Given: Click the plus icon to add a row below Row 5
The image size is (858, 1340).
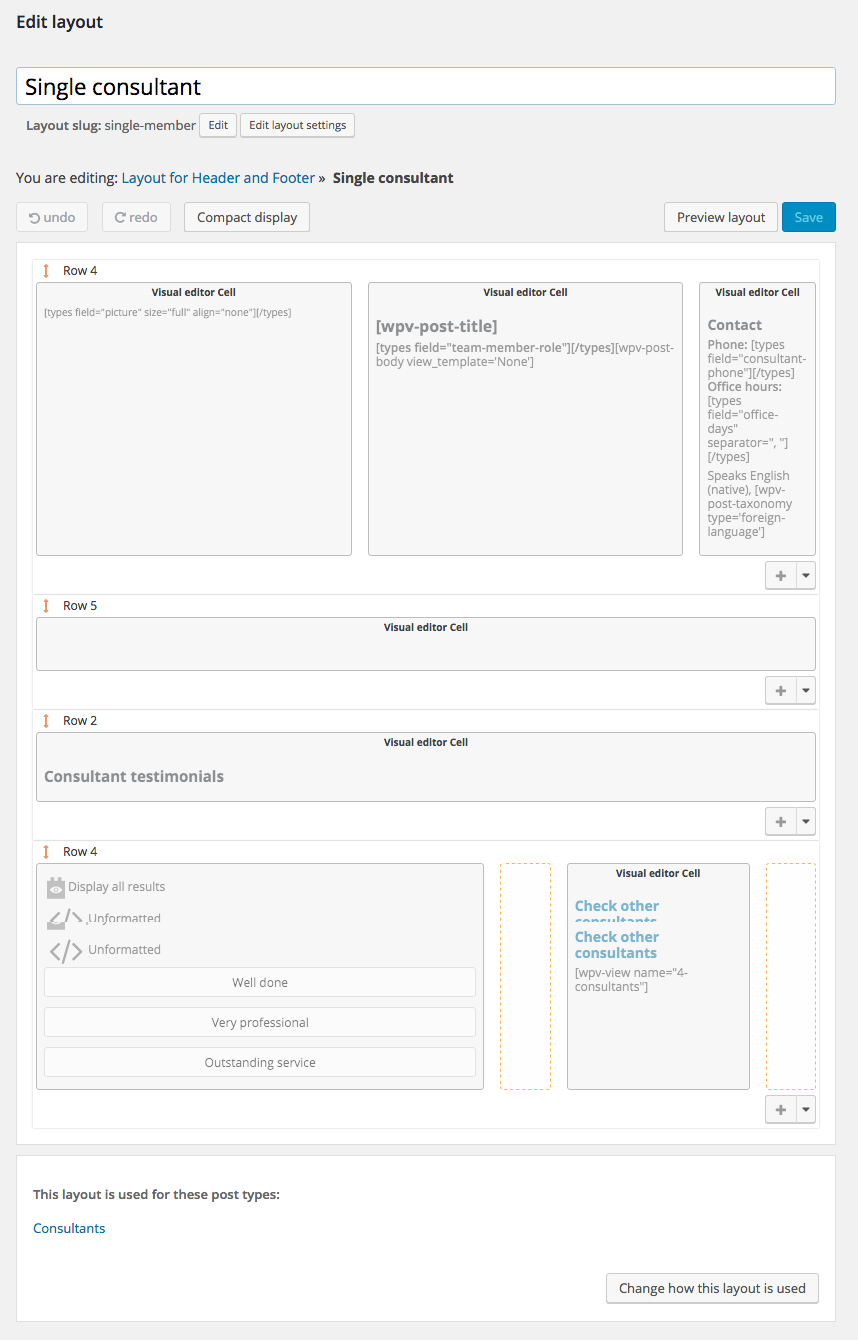Looking at the screenshot, I should (x=780, y=690).
